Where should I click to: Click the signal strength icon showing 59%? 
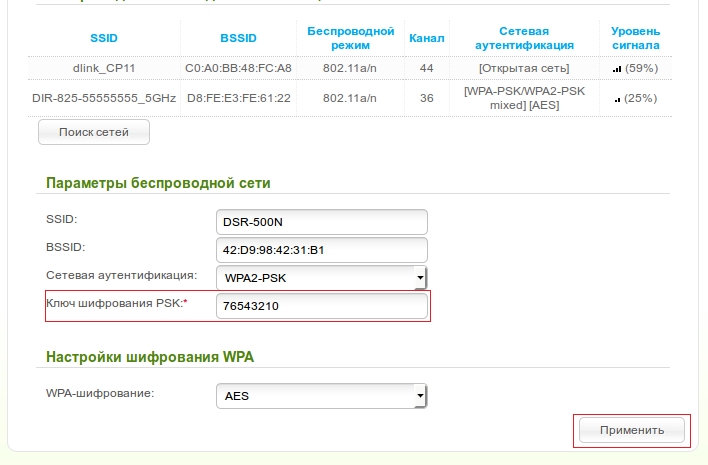616,68
